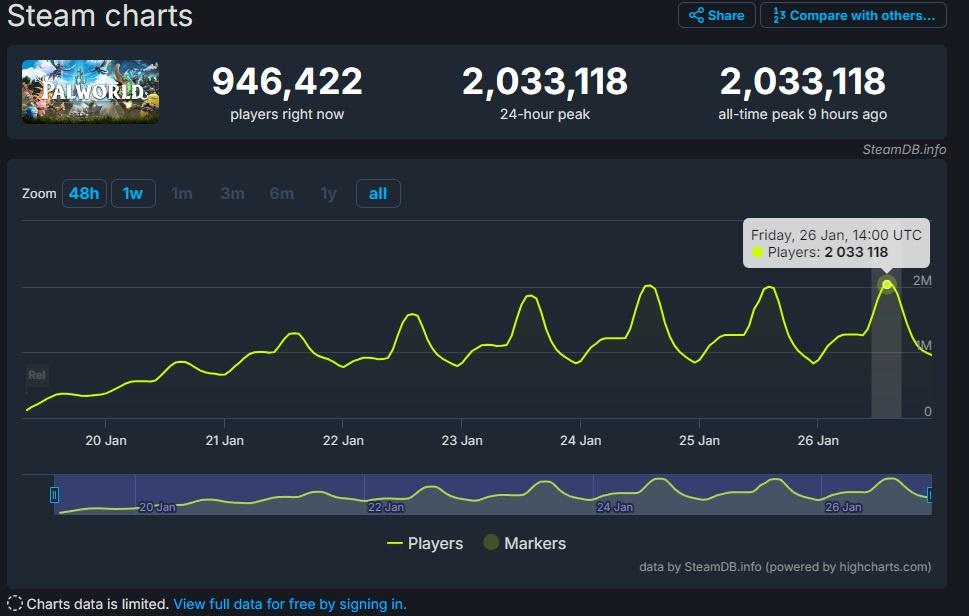Choose the 1m zoom option
The width and height of the screenshot is (969, 616).
(x=182, y=193)
